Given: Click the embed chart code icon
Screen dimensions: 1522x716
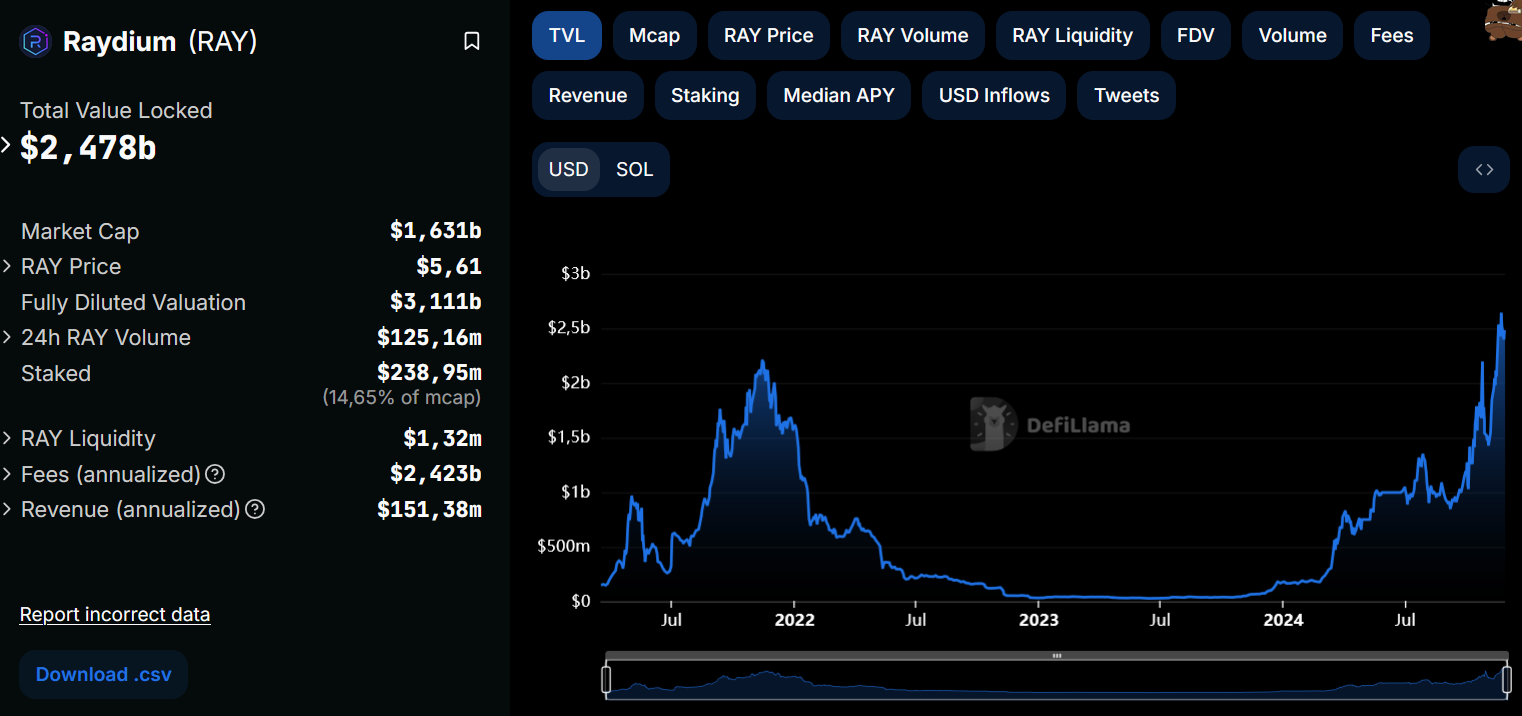Looking at the screenshot, I should [x=1483, y=169].
